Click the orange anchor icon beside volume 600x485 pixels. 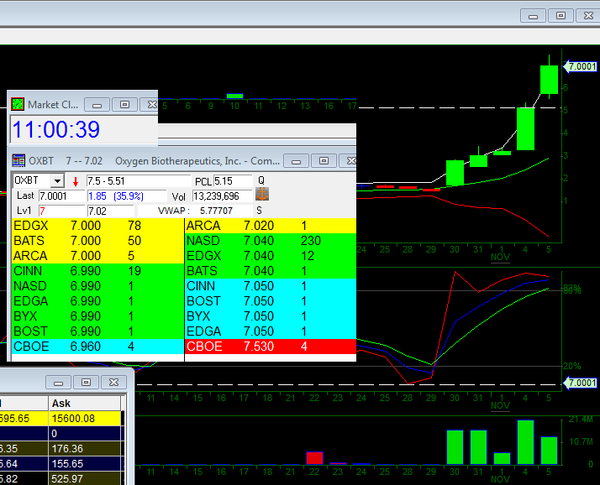click(262, 195)
